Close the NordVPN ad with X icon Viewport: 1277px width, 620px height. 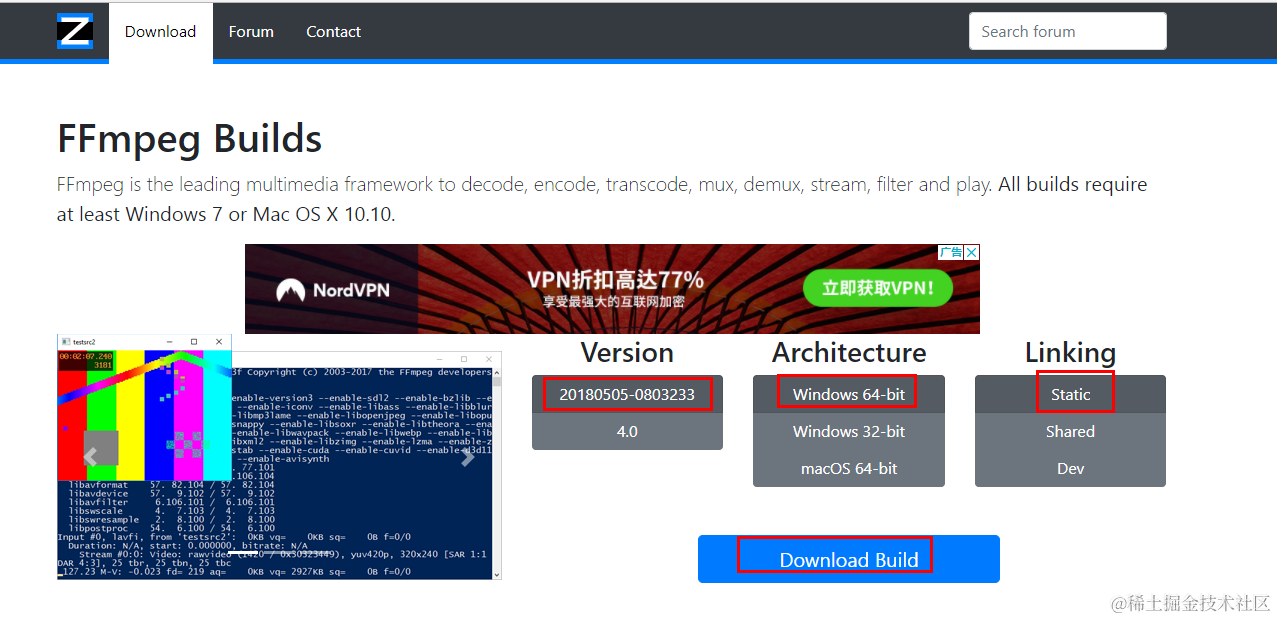click(x=971, y=253)
